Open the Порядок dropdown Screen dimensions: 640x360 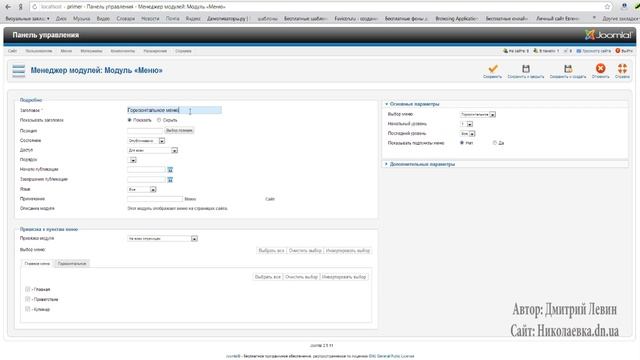point(132,160)
